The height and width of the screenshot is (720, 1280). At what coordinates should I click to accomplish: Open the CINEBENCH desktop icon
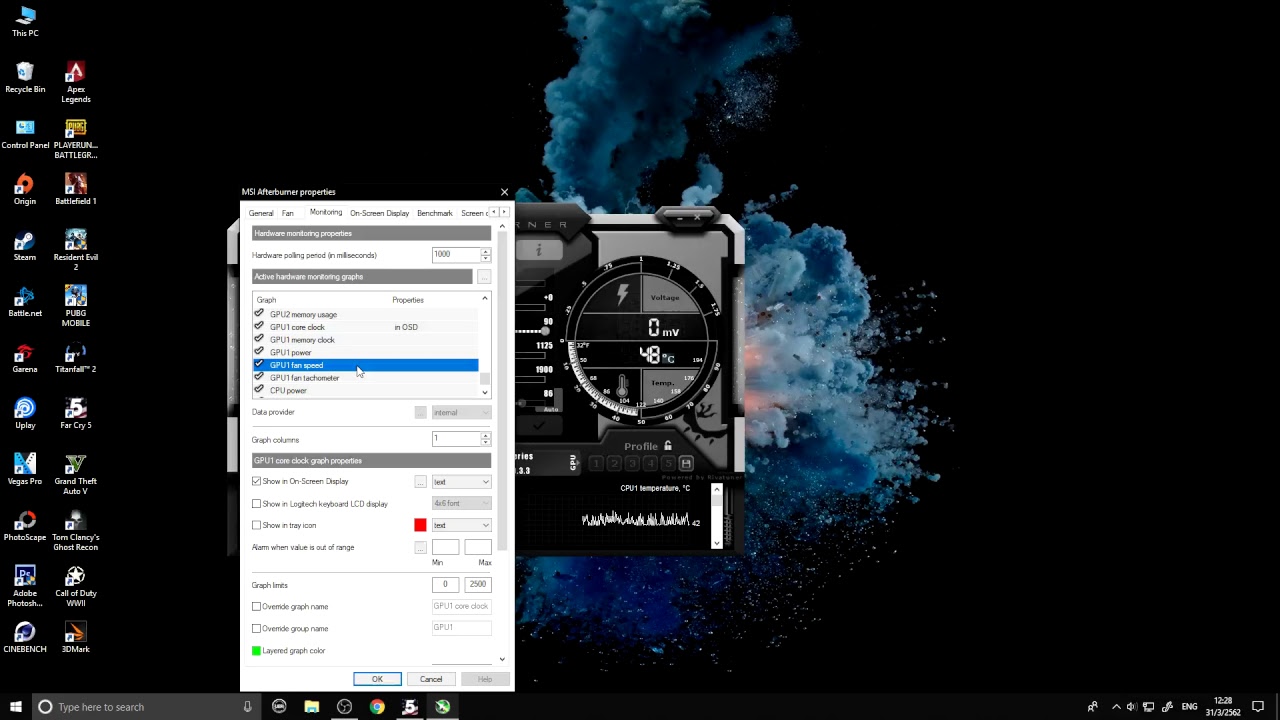25,638
